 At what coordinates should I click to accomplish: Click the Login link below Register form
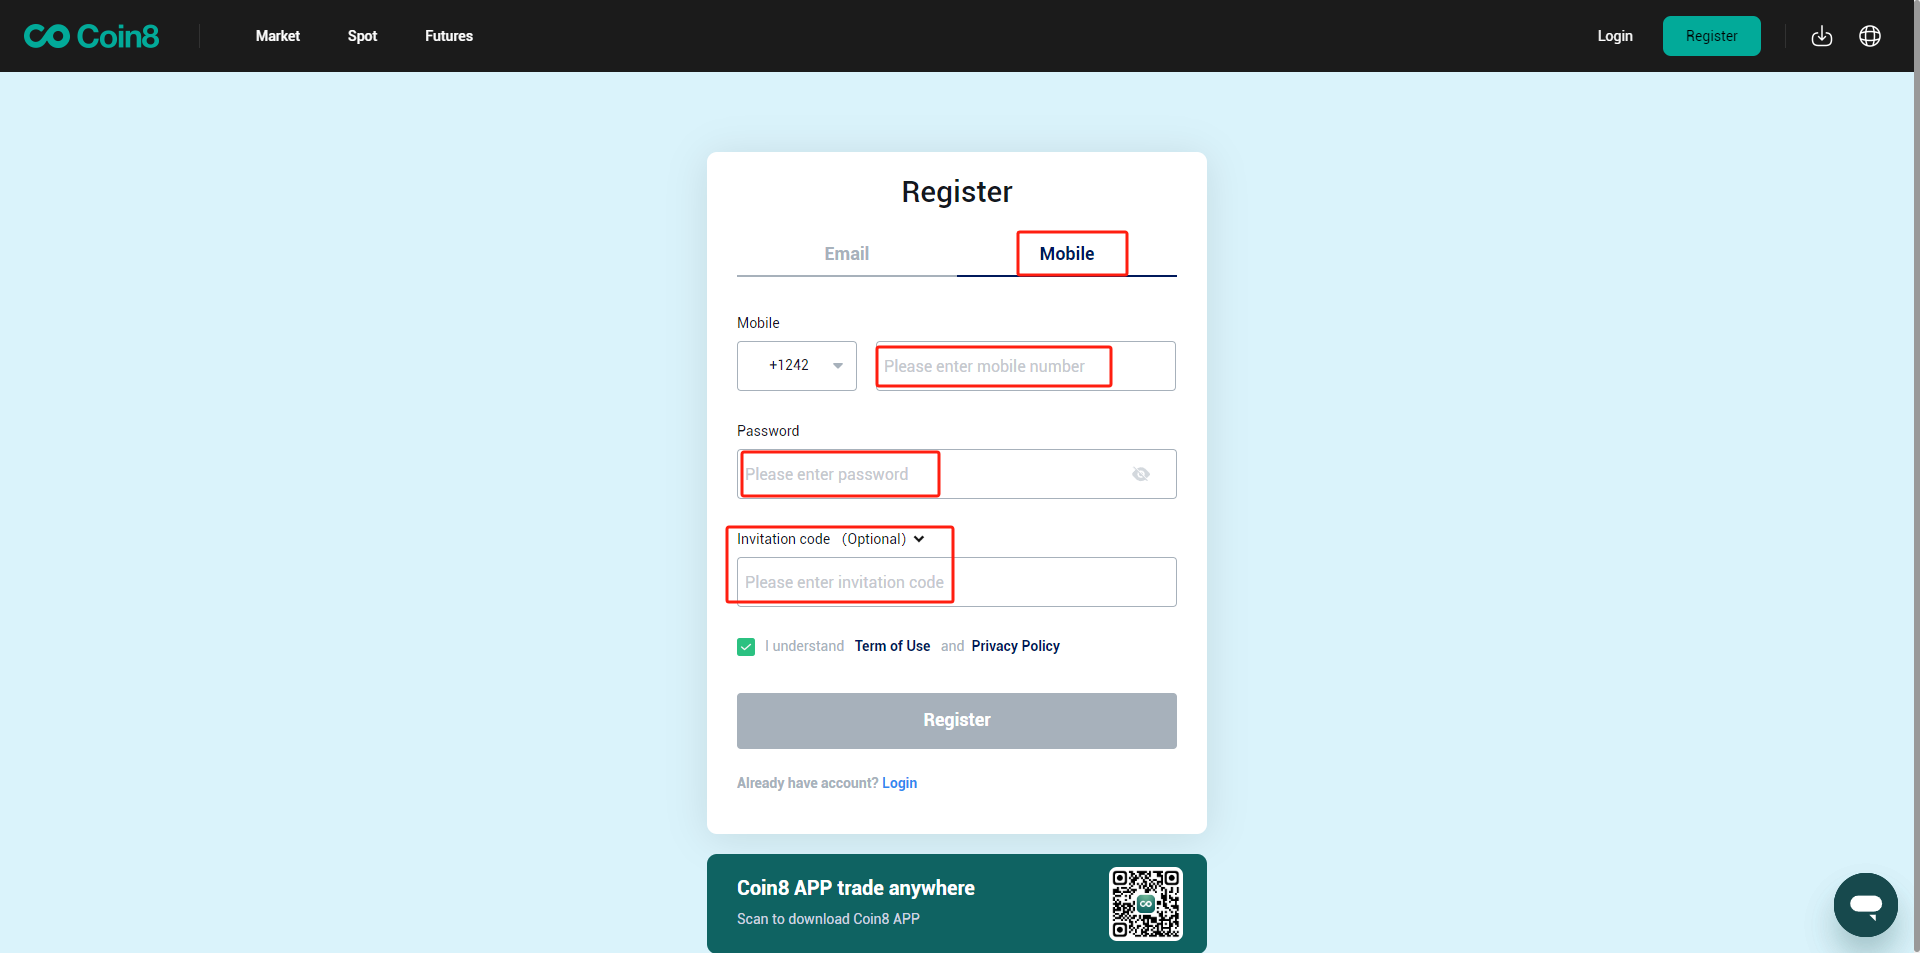(x=899, y=783)
